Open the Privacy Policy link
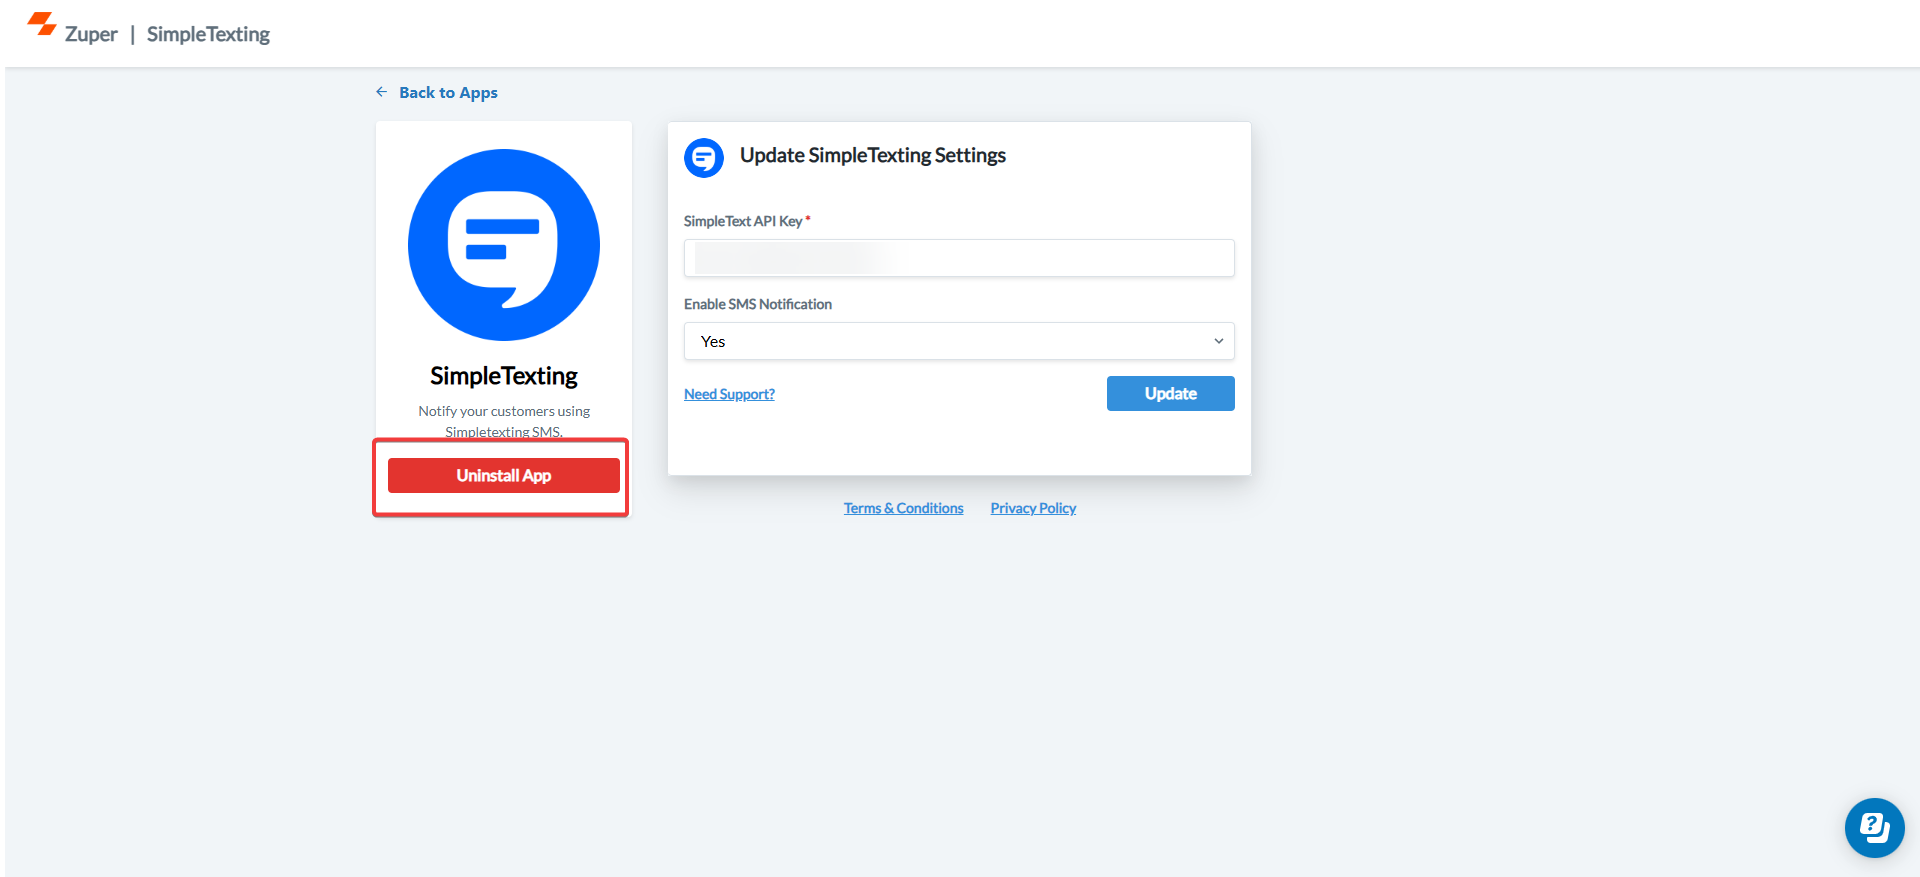Screen dimensions: 1920x877 click(1033, 508)
